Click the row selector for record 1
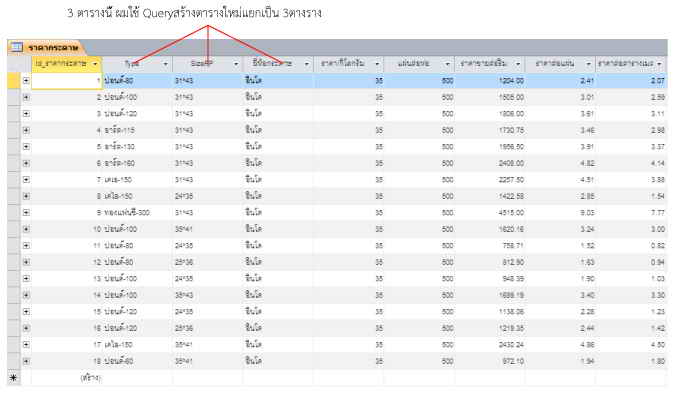This screenshot has height=393, width=682. (x=13, y=80)
